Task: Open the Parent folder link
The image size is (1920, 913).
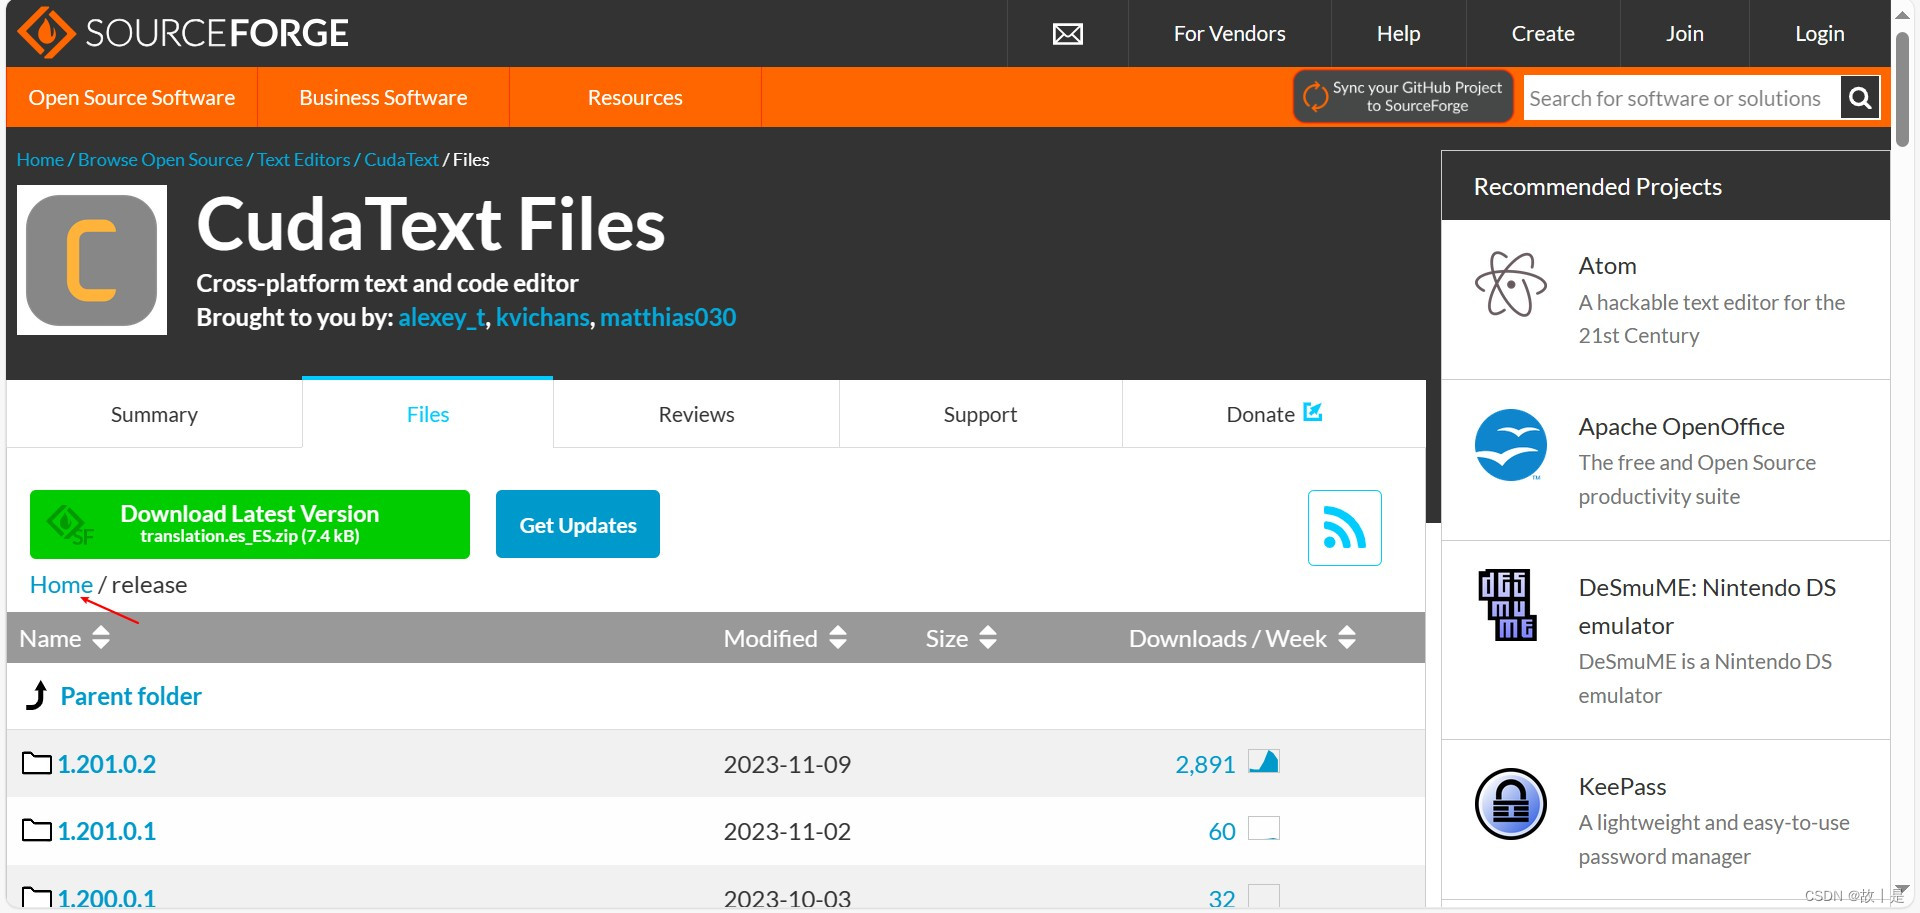Action: (x=131, y=696)
